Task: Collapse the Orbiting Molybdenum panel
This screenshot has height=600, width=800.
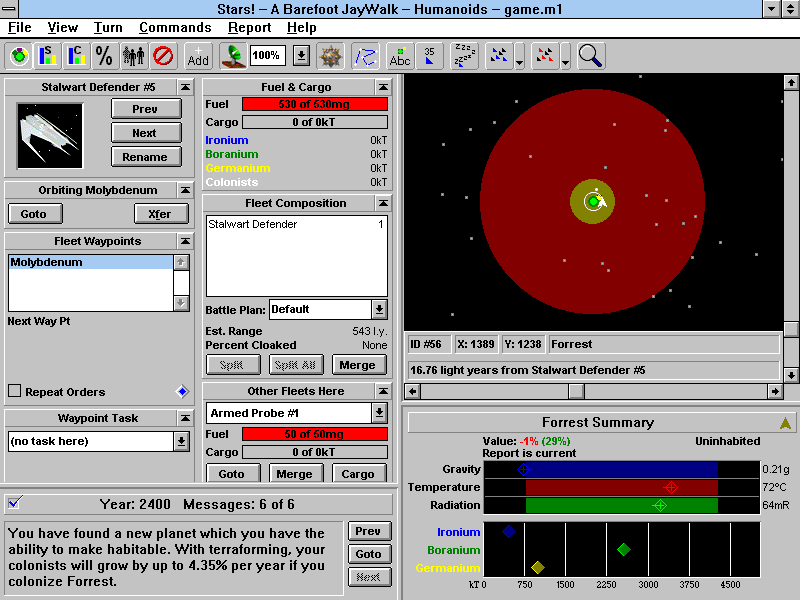Action: tap(185, 190)
